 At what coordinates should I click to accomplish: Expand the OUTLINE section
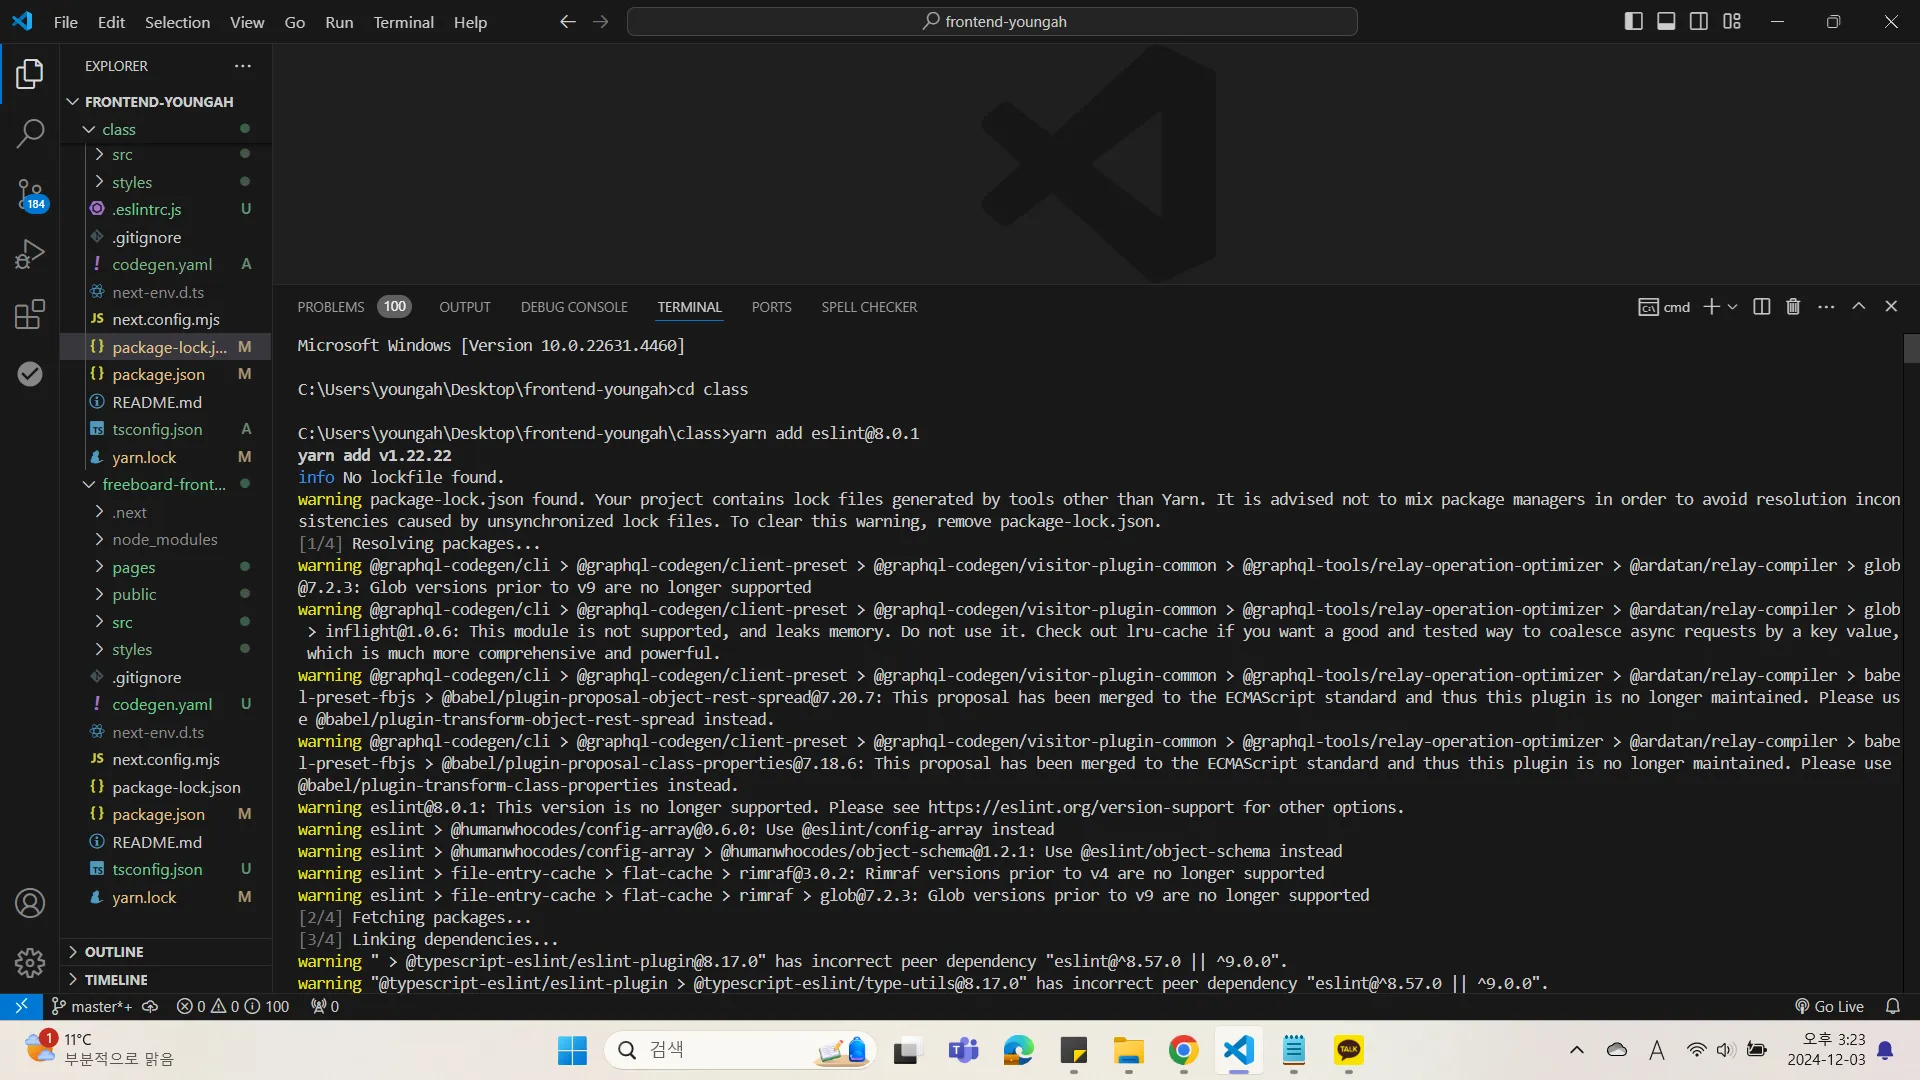point(165,952)
